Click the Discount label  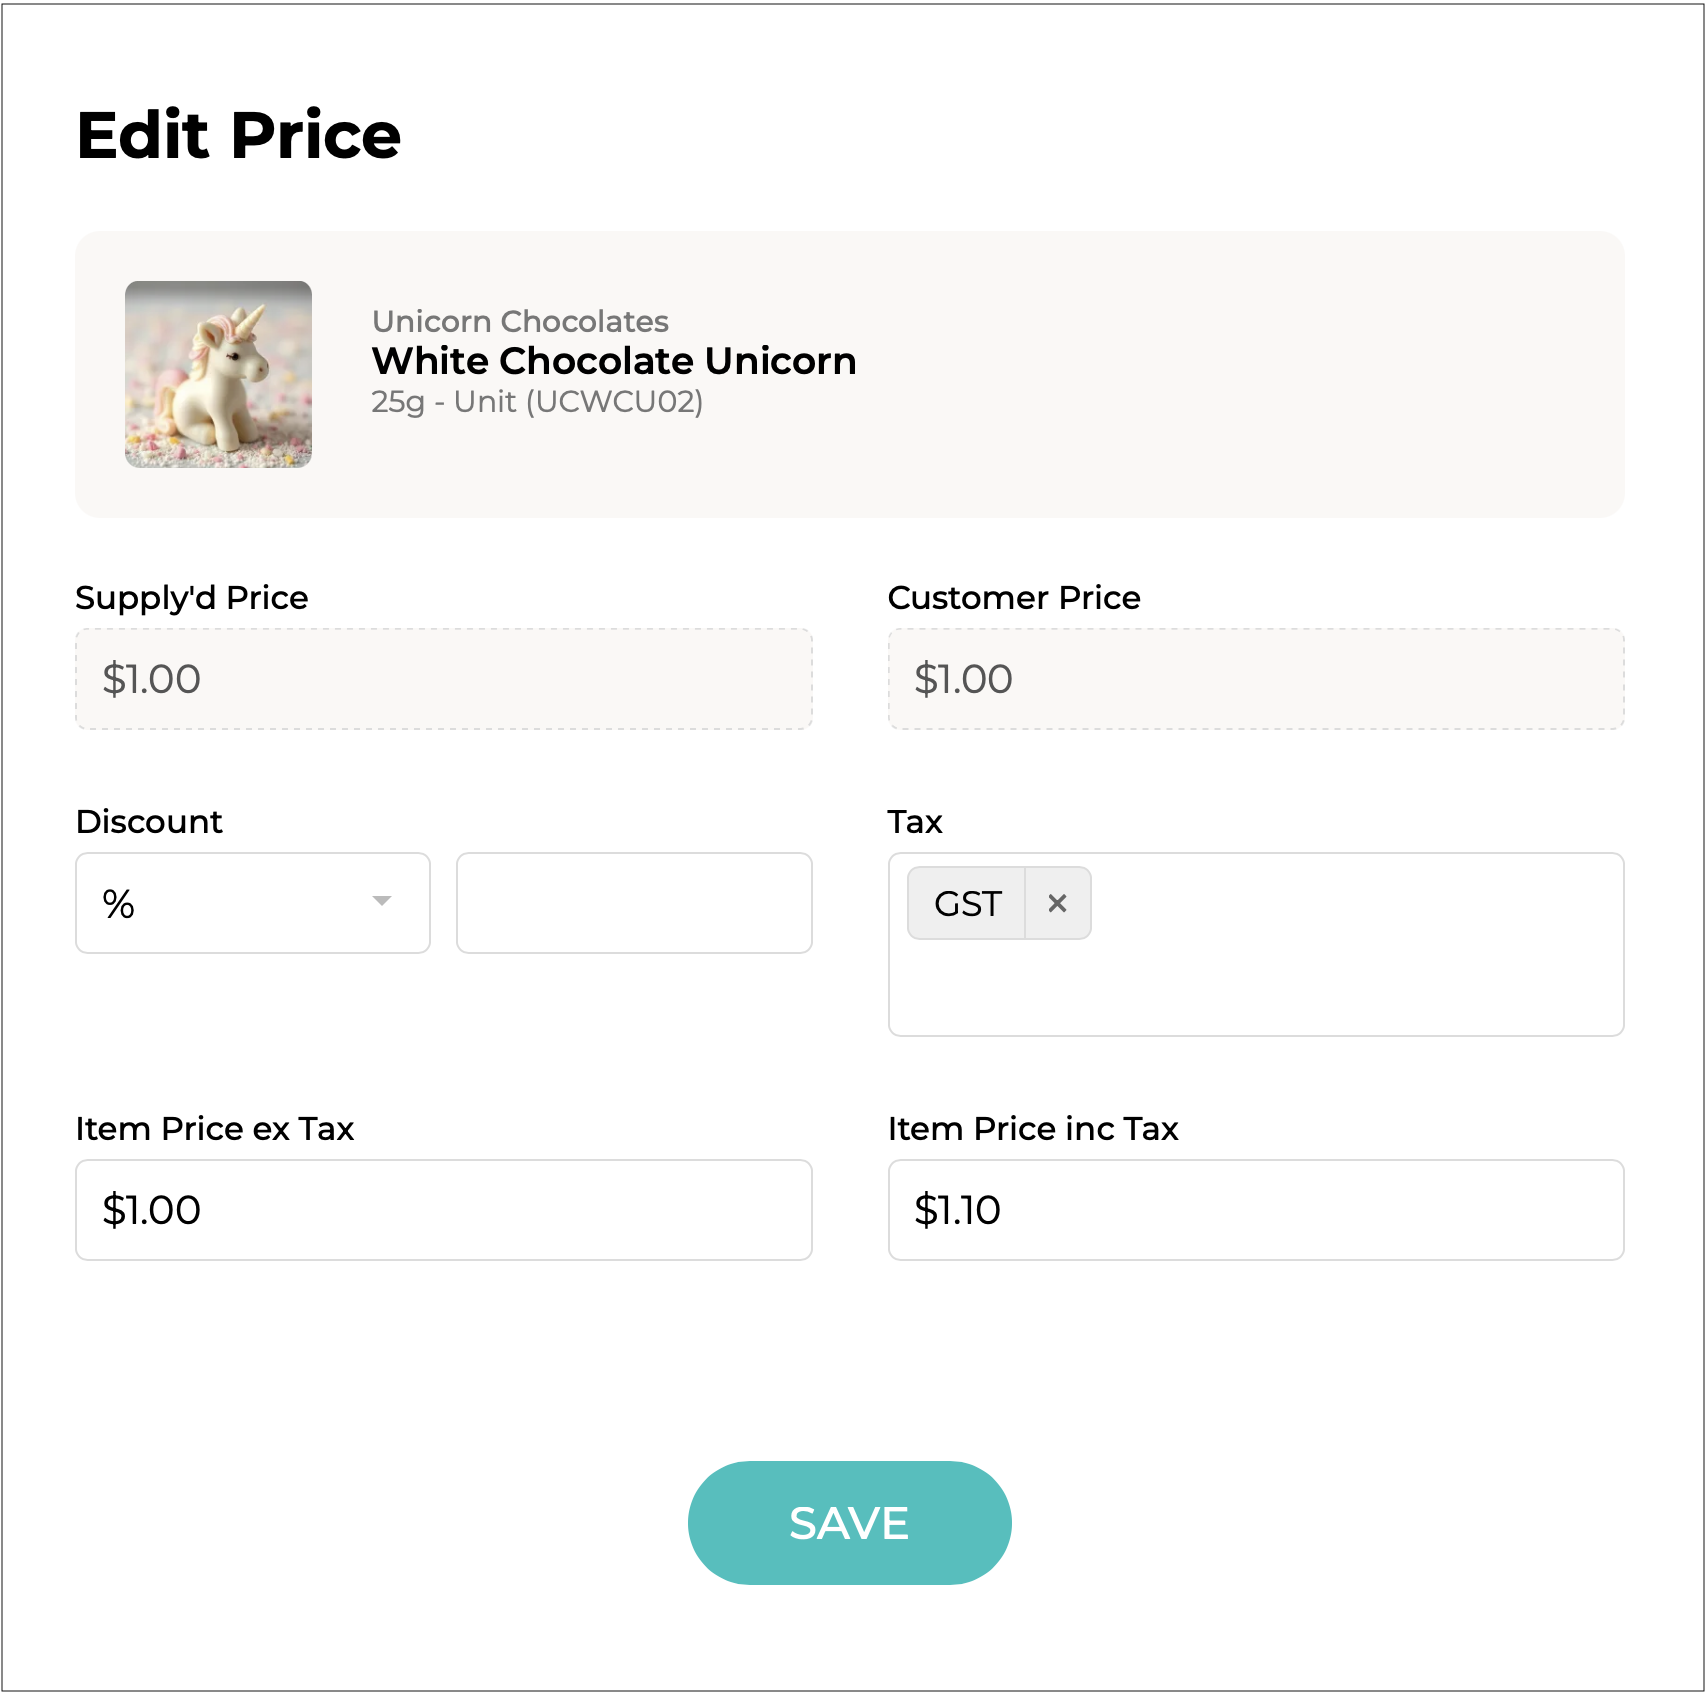(149, 822)
